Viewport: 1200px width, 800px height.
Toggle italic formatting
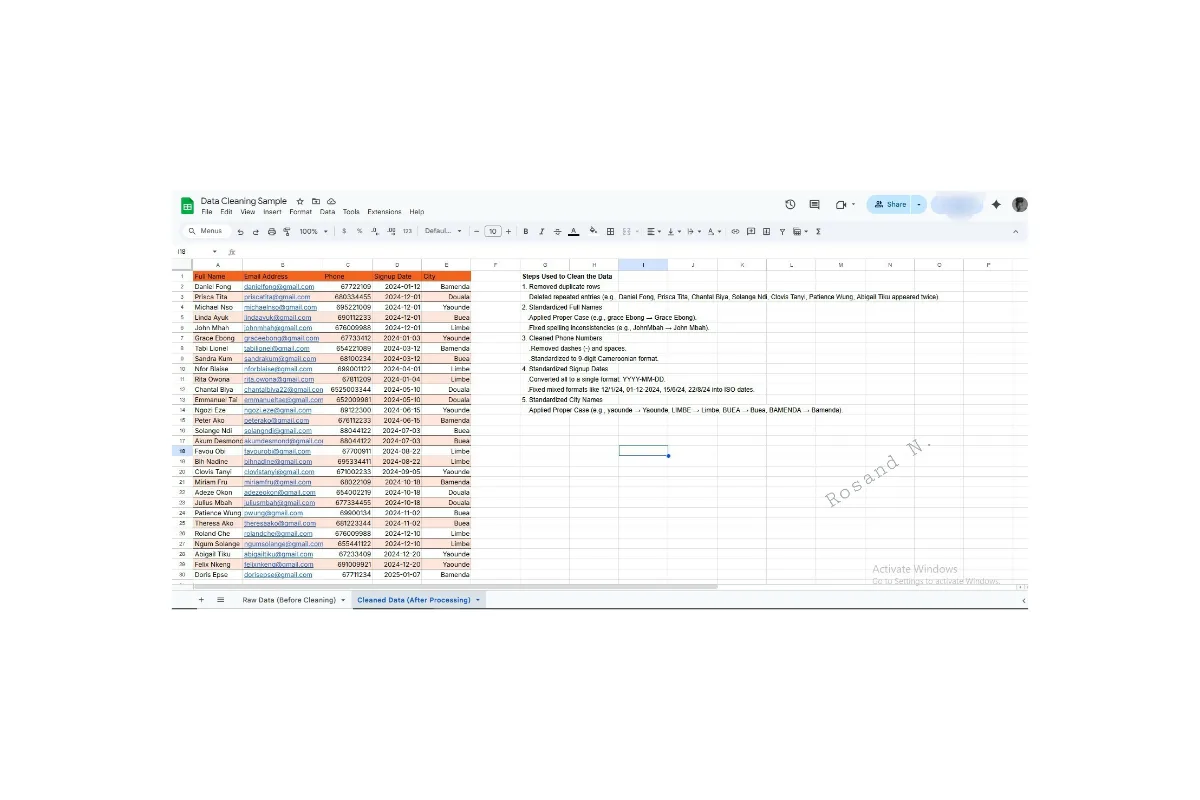(542, 231)
